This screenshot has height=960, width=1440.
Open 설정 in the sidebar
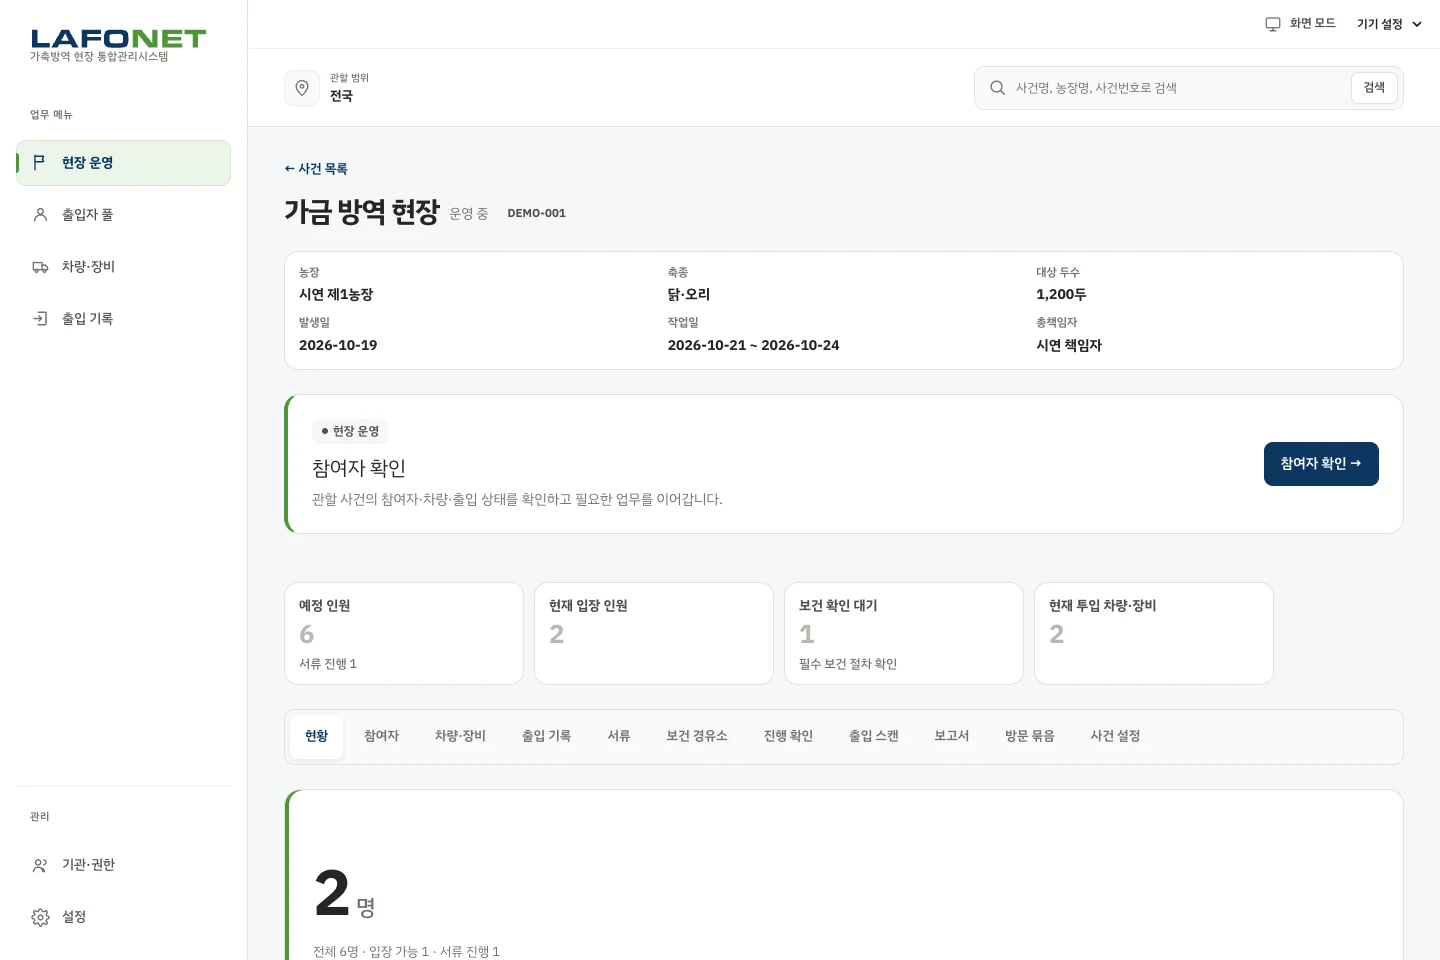click(x=123, y=917)
